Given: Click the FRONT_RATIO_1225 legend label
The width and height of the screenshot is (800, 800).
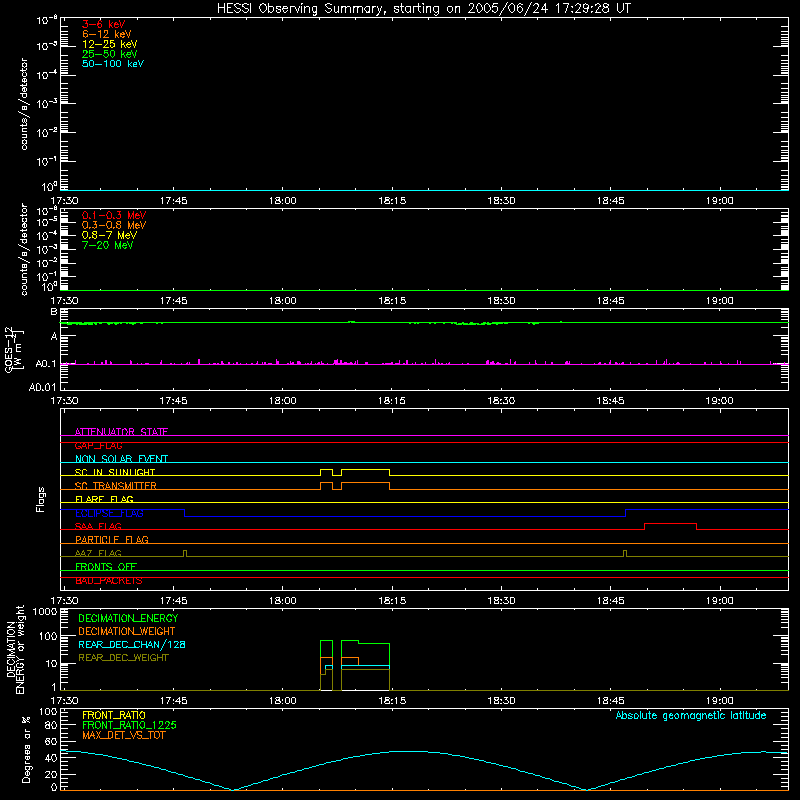Looking at the screenshot, I should click(129, 725).
